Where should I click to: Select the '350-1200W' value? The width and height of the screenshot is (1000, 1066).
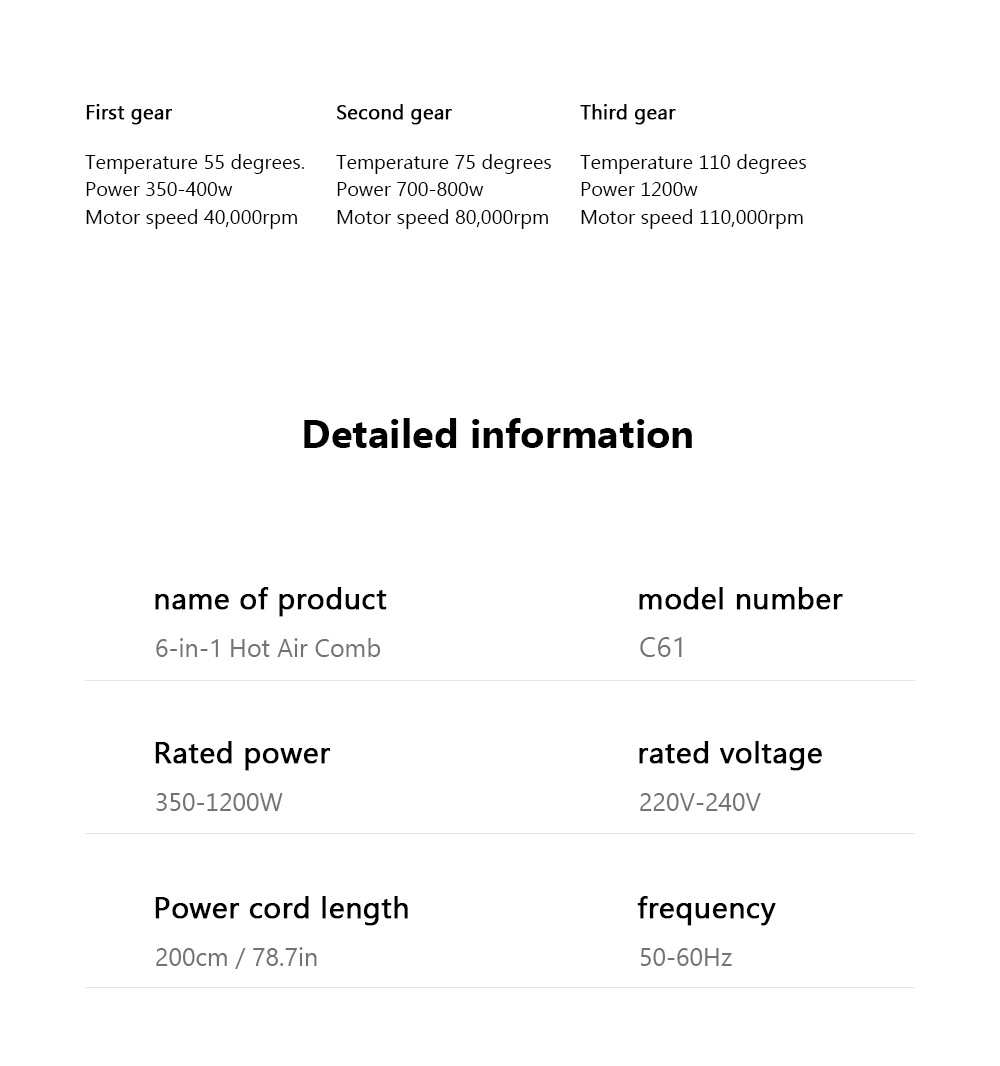(x=219, y=802)
